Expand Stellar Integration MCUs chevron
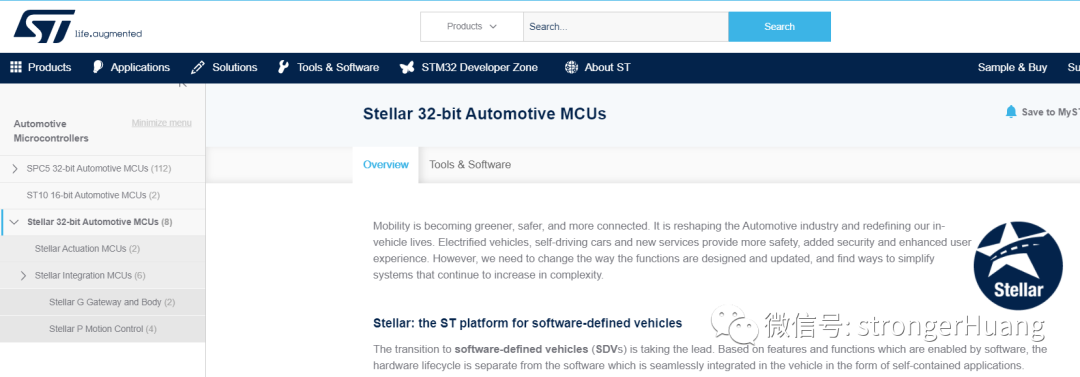 pyautogui.click(x=23, y=276)
